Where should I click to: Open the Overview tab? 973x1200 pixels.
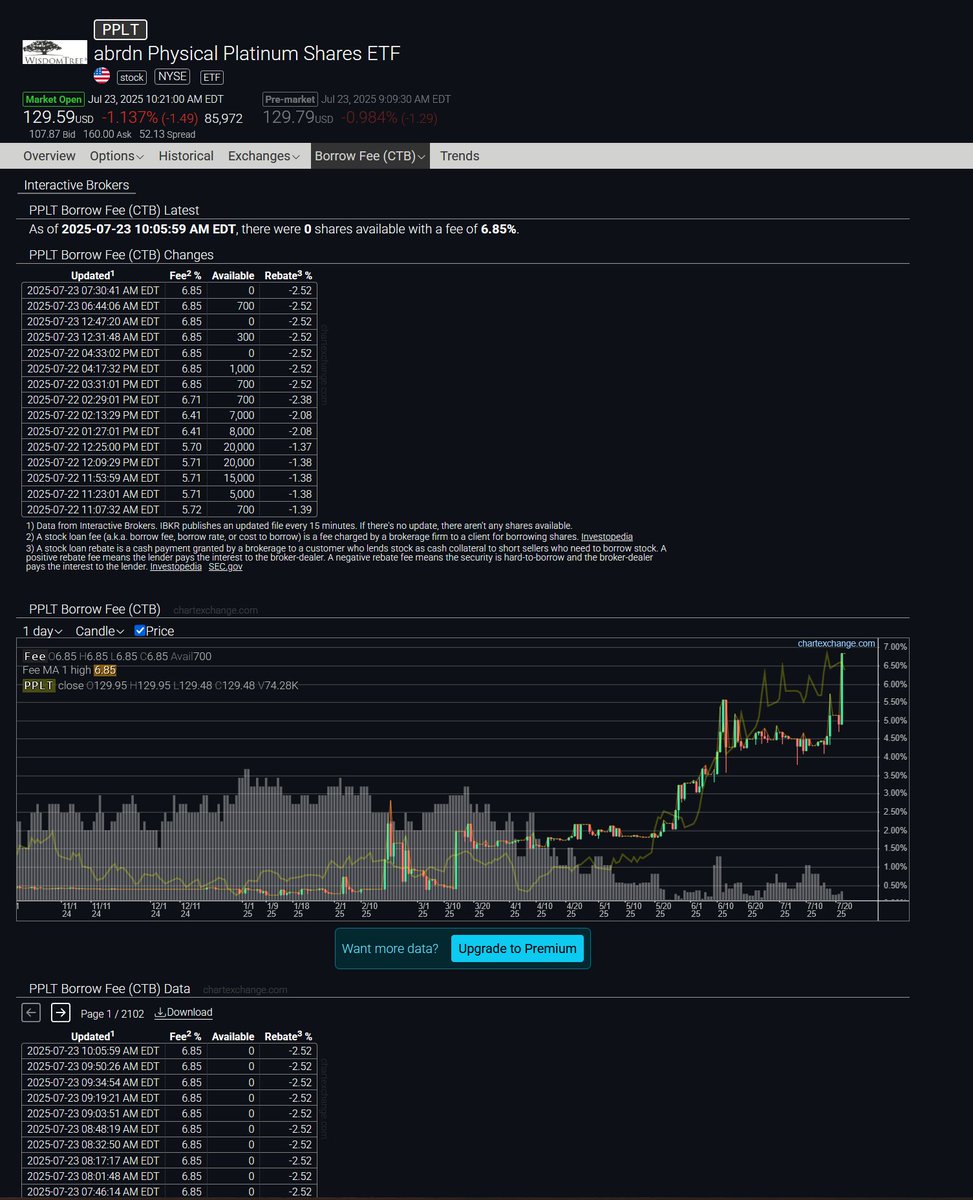pyautogui.click(x=49, y=156)
